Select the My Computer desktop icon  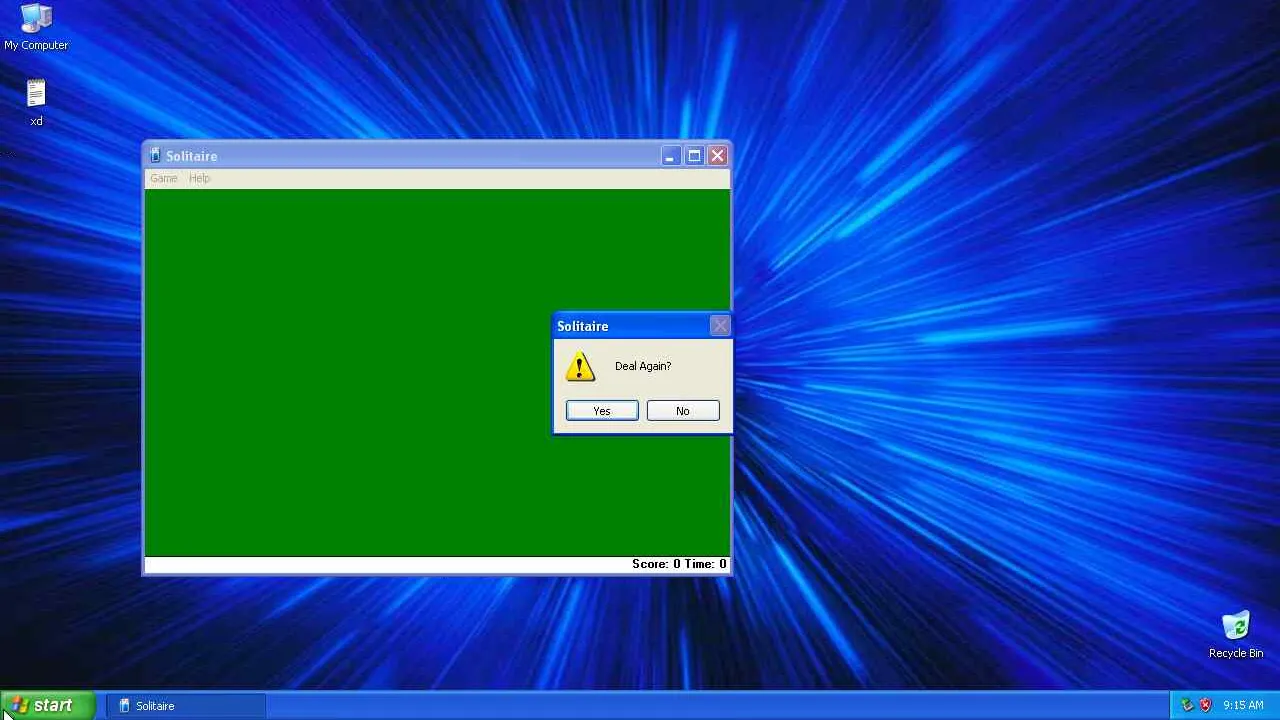36,27
